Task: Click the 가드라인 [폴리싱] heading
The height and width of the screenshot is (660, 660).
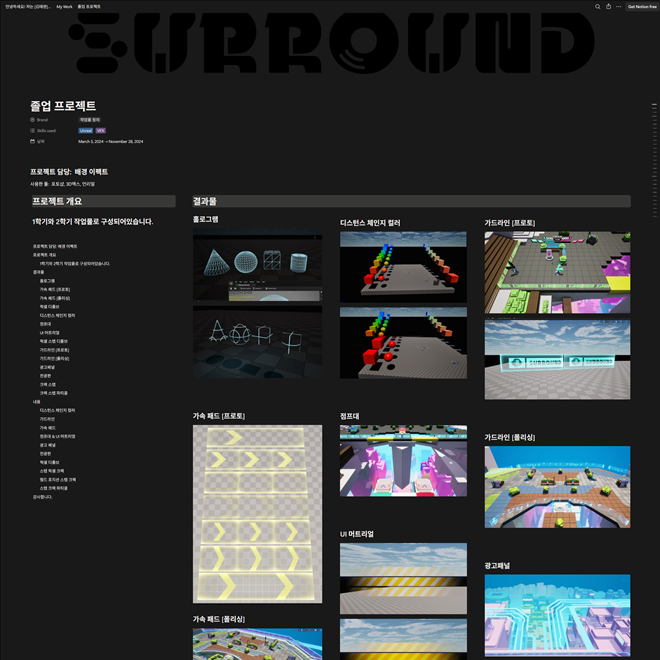Action: tap(510, 437)
